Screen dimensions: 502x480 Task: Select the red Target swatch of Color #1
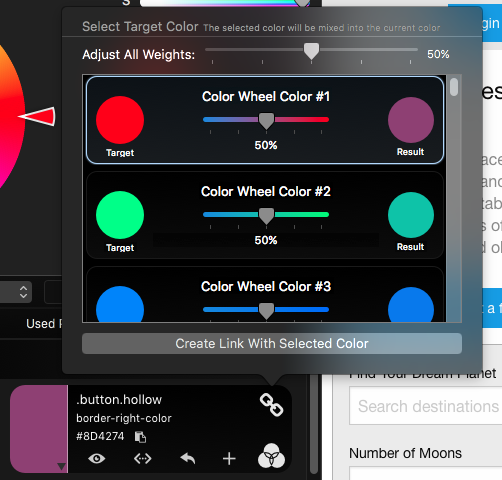120,120
